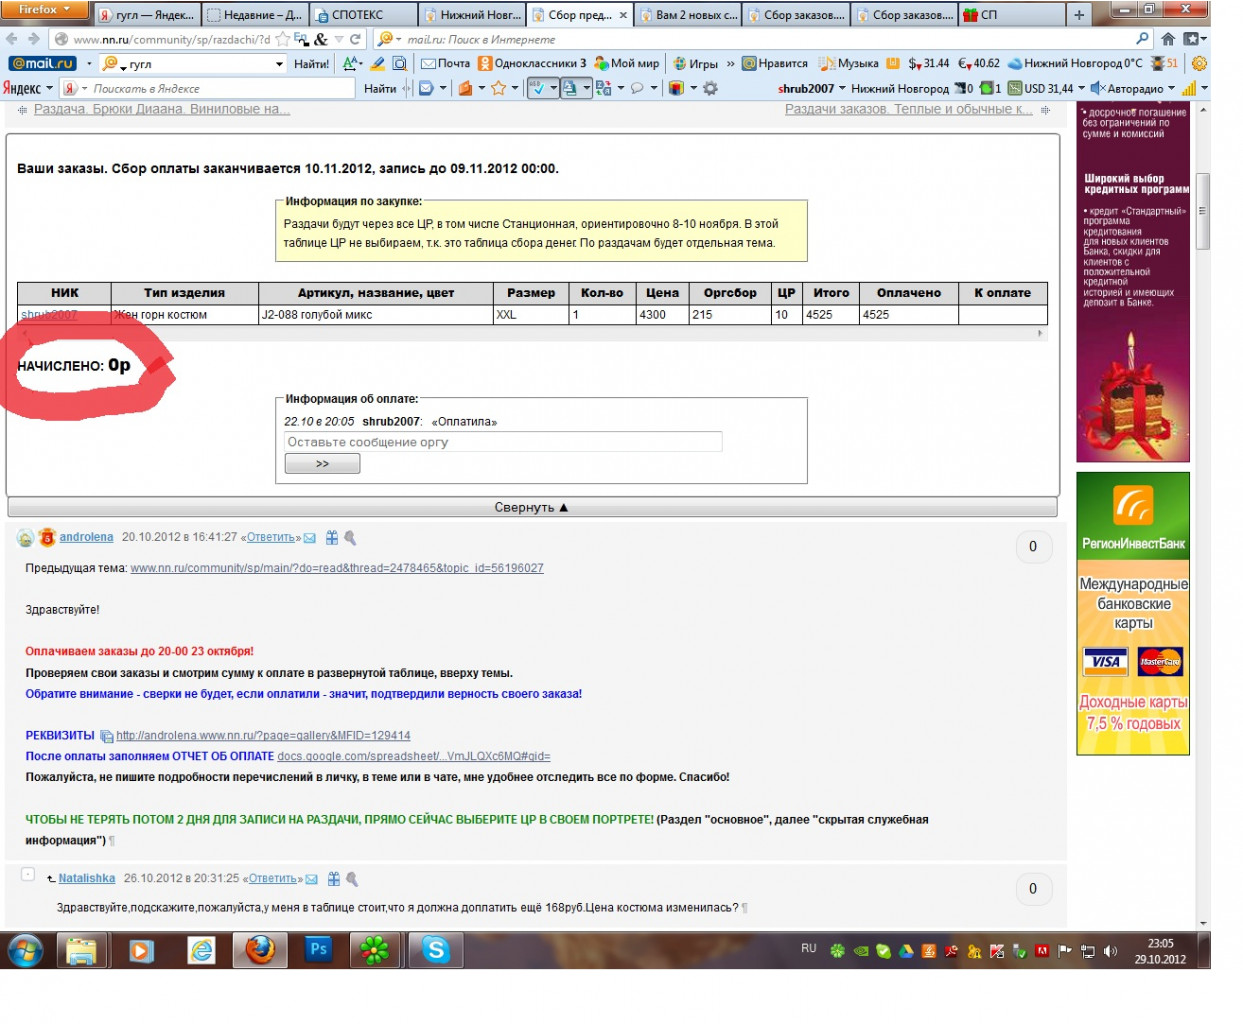Open the РЕКВИЗИТЫ gallery link
This screenshot has height=1024, width=1243.
263,735
